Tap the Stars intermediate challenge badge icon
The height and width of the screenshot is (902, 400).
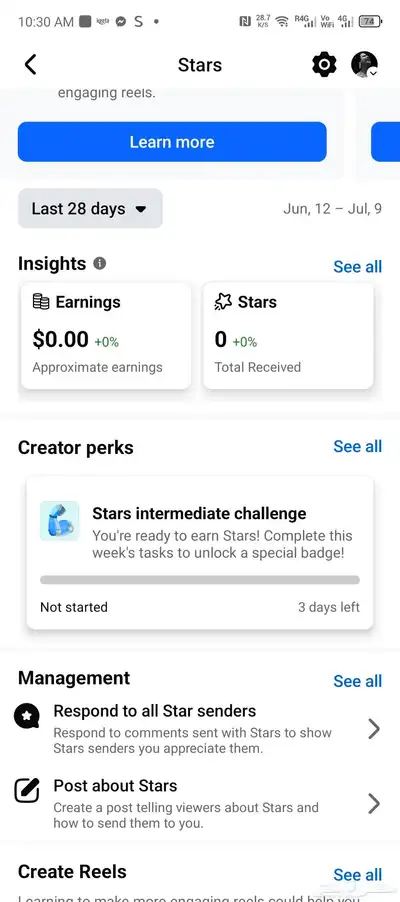click(59, 521)
